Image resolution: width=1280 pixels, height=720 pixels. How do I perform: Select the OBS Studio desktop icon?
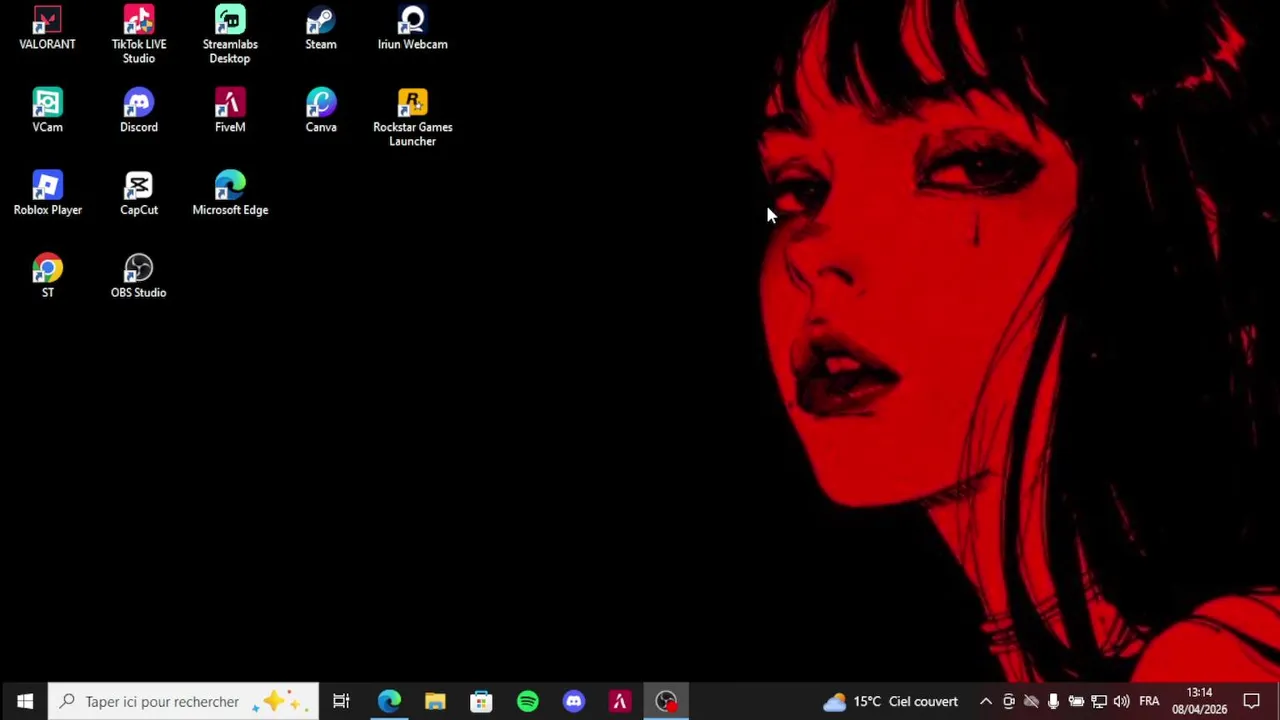coord(139,277)
